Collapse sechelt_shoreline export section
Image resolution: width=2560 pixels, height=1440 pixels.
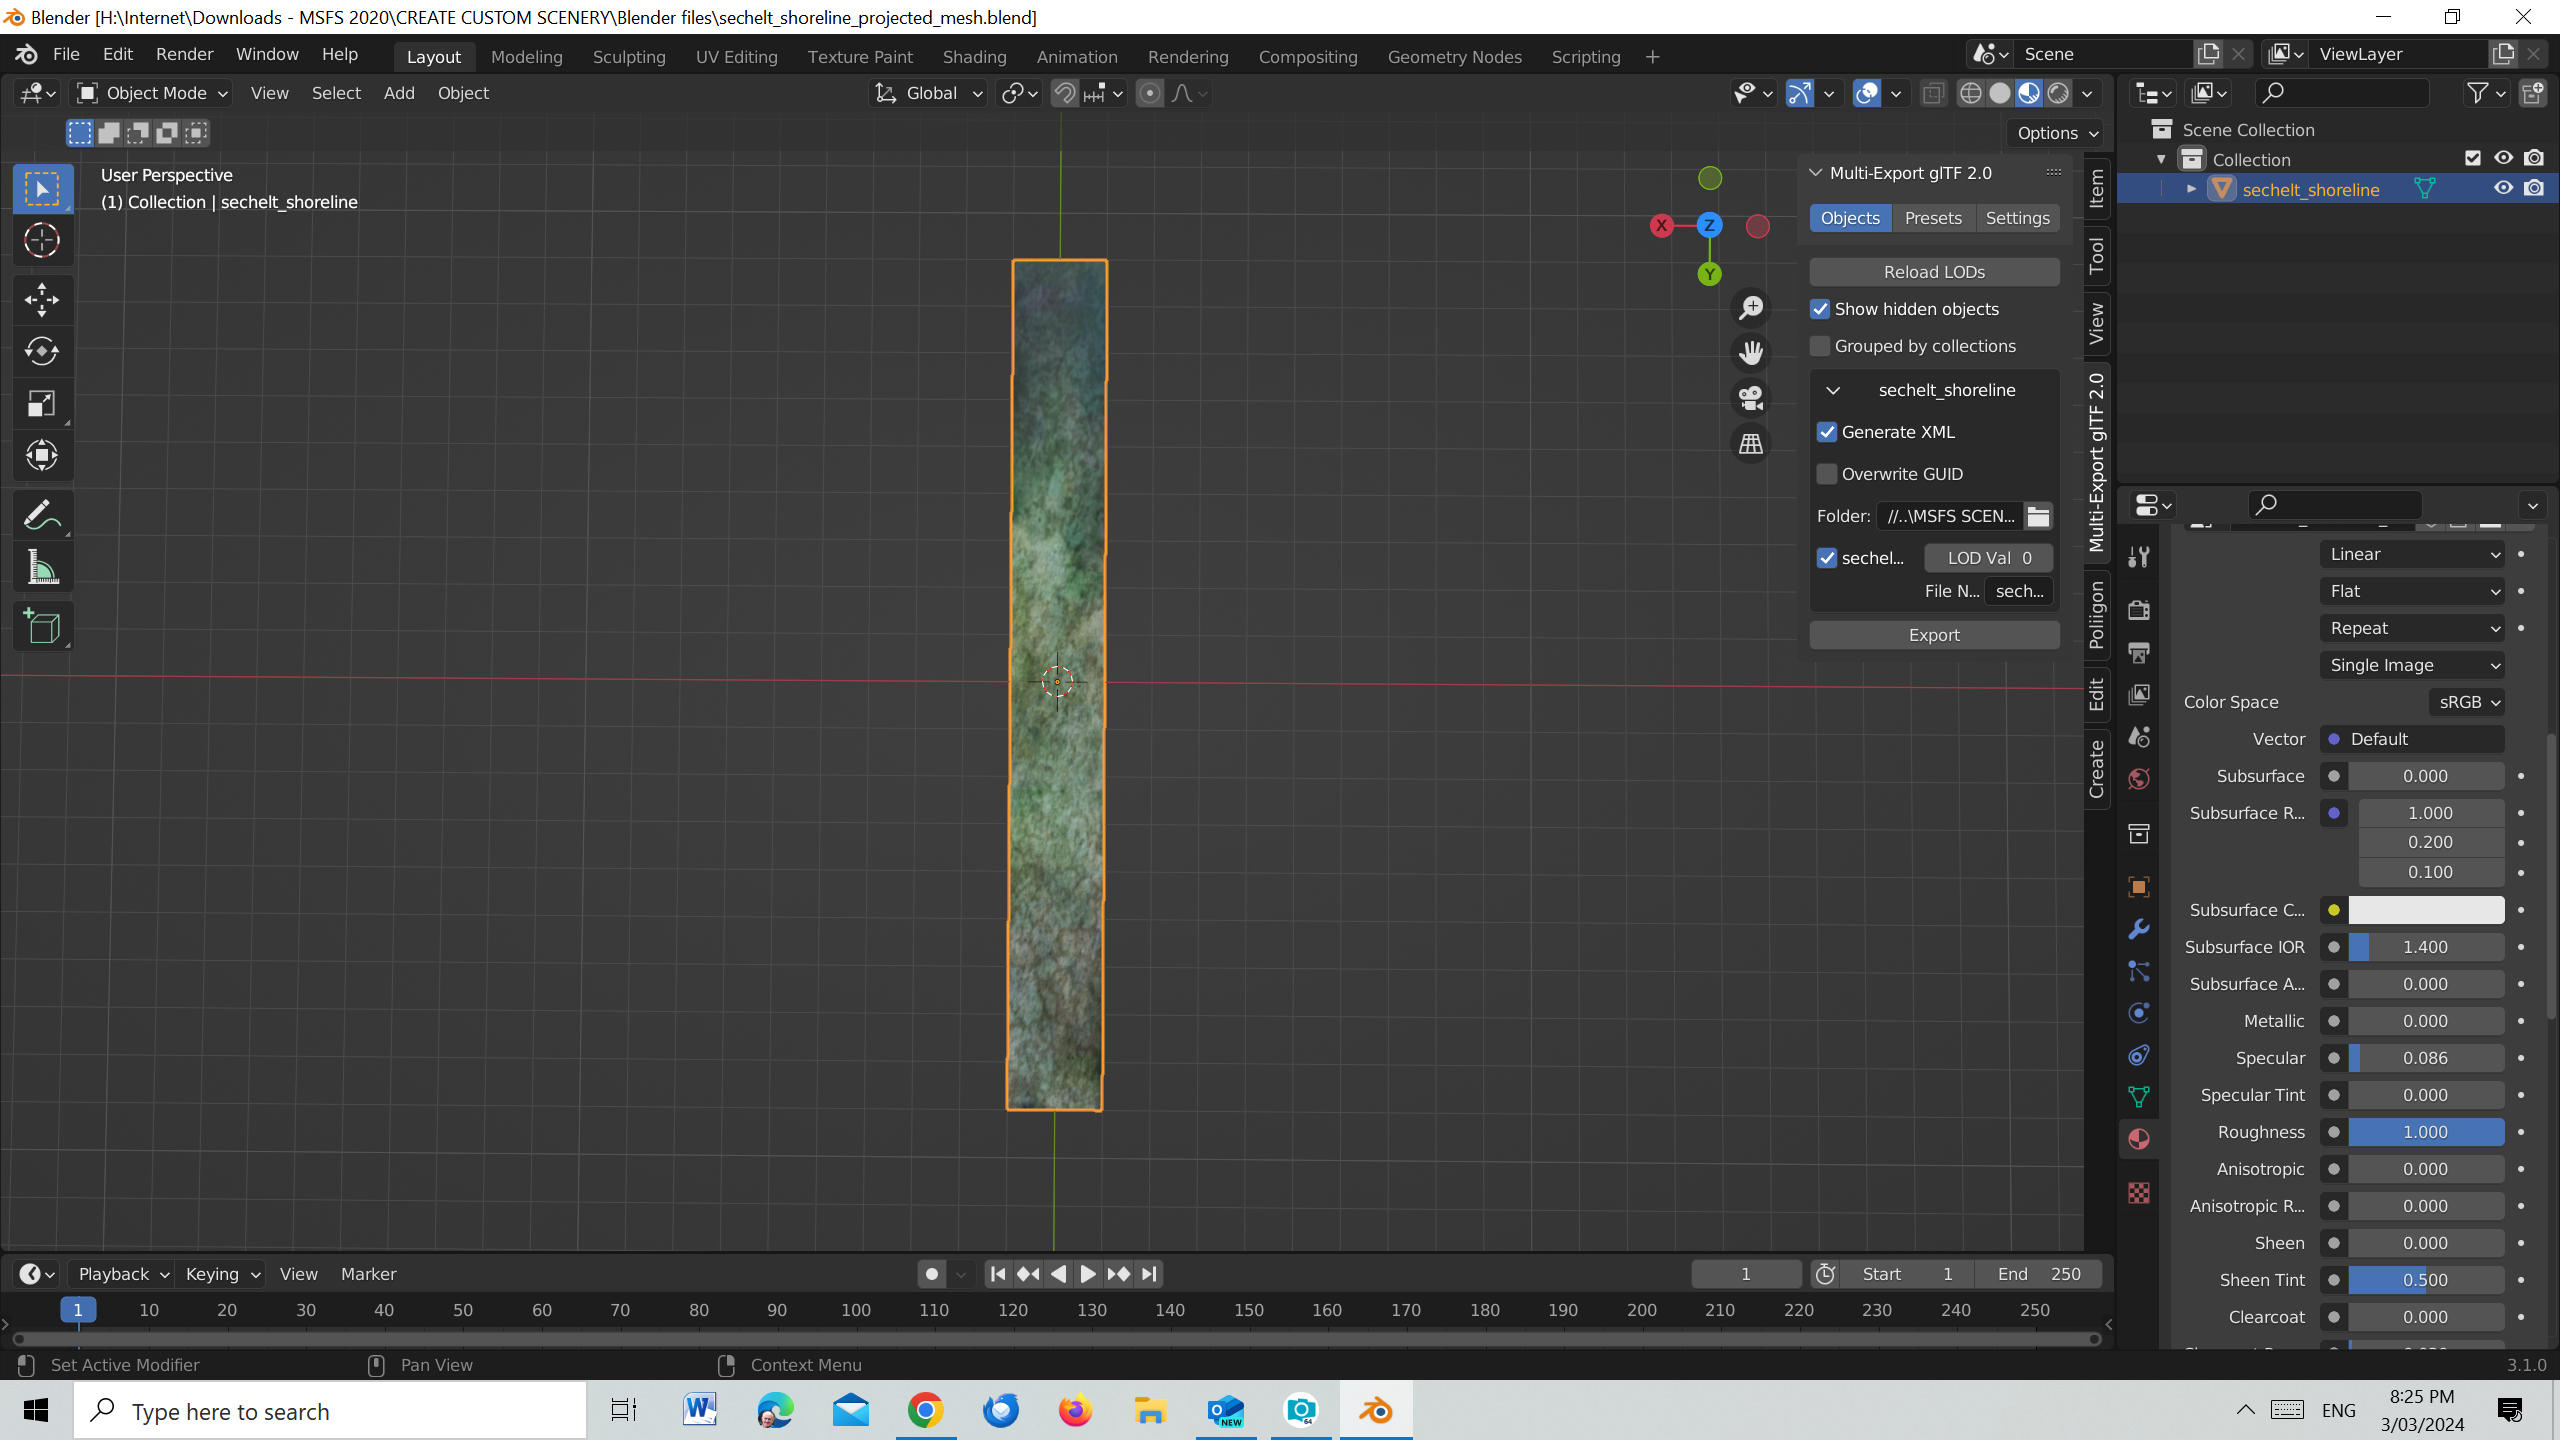click(1833, 390)
